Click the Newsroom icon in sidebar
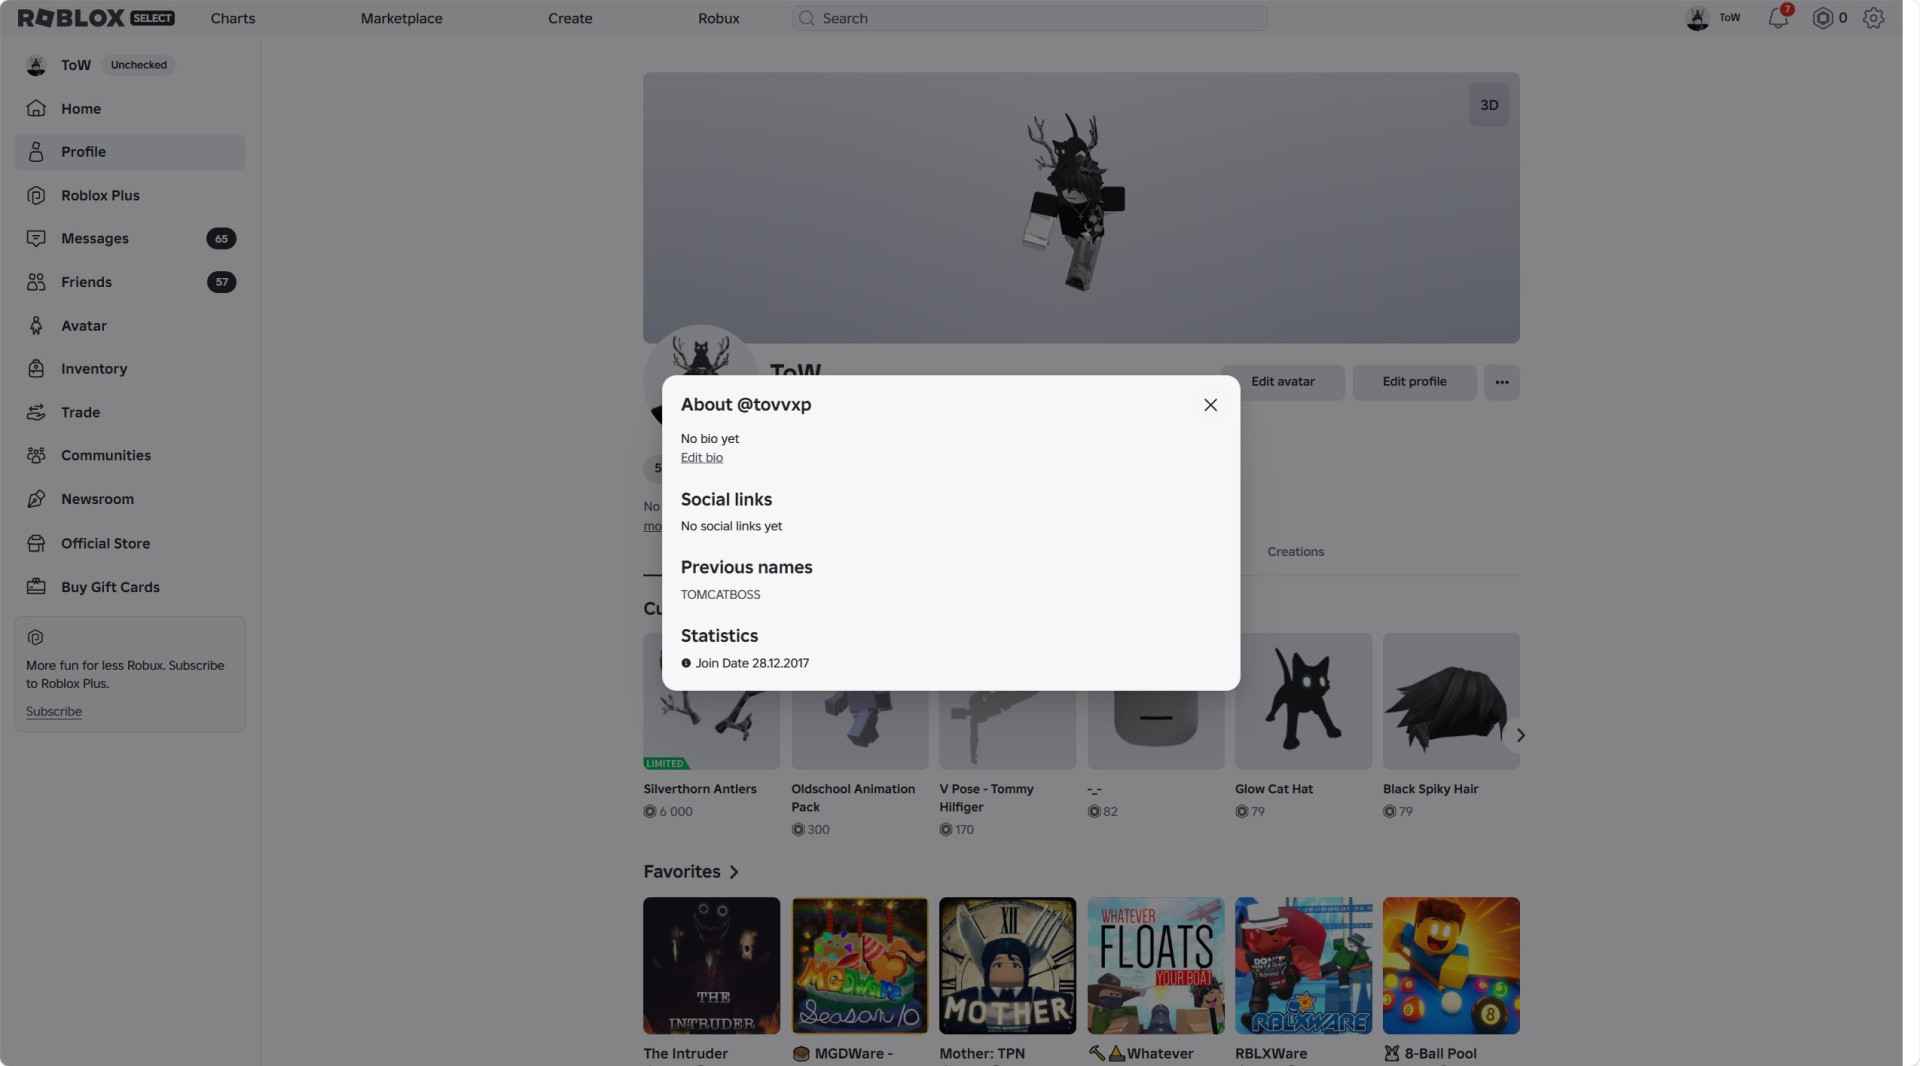 pos(36,498)
